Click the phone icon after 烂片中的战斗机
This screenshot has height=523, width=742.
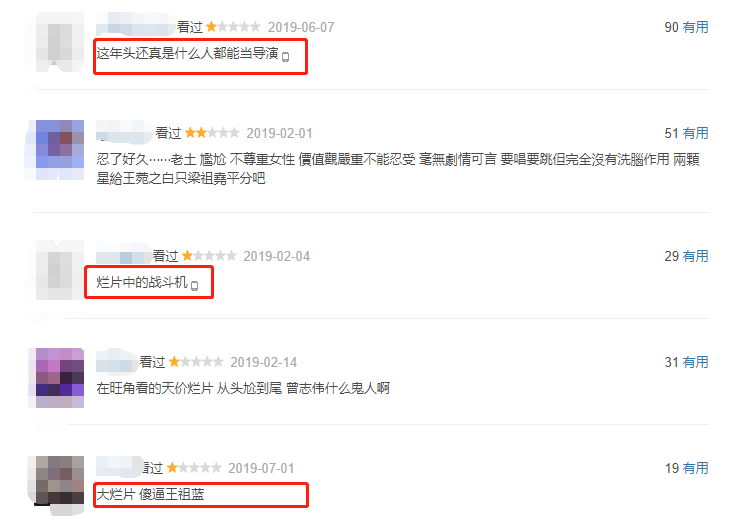[x=194, y=285]
